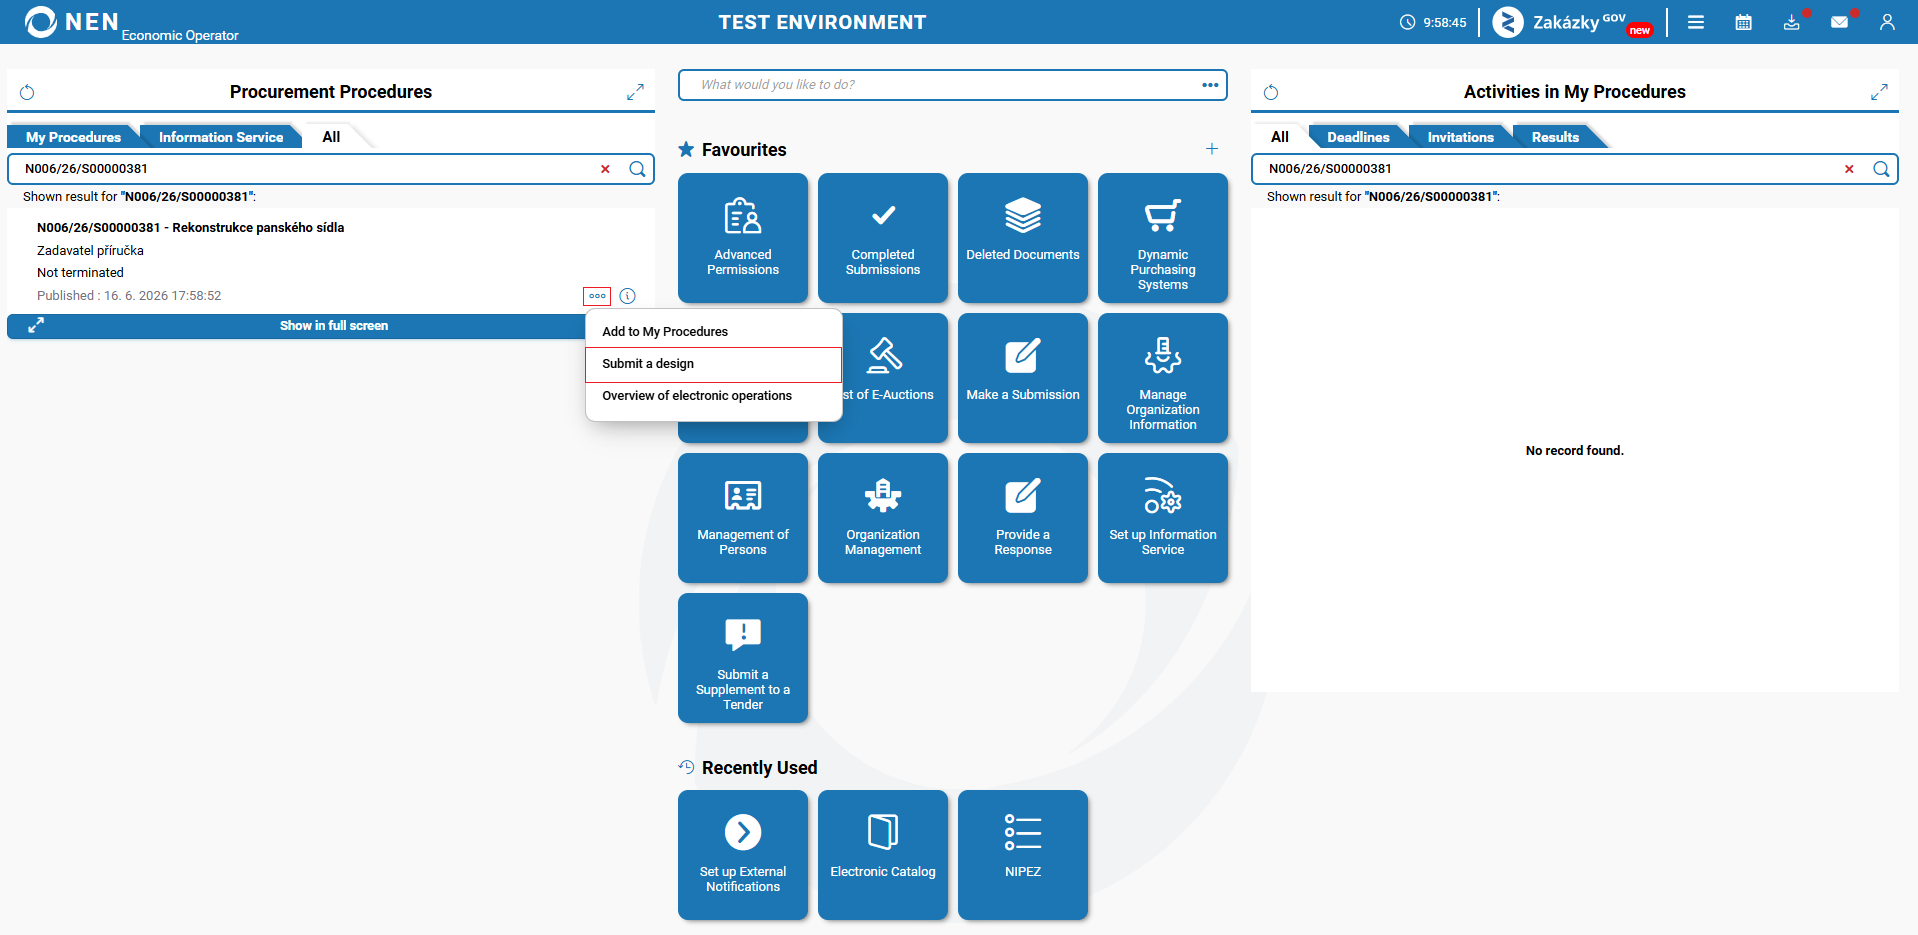Open info icon for procedure N006/26/S00000381

coord(627,296)
